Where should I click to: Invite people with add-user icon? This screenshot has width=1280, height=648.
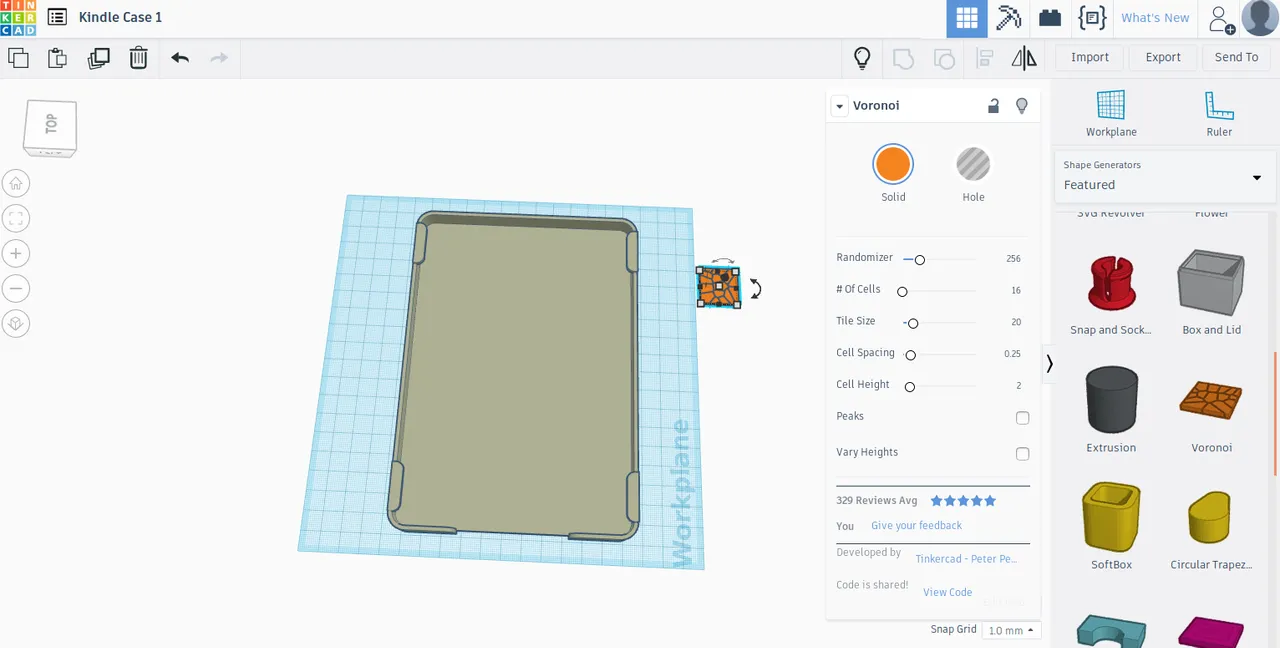[x=1221, y=19]
